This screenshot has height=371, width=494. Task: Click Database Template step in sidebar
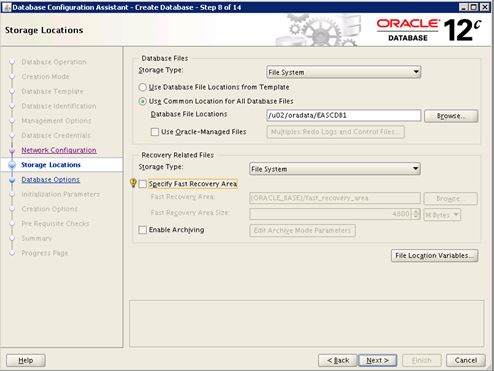coord(52,91)
